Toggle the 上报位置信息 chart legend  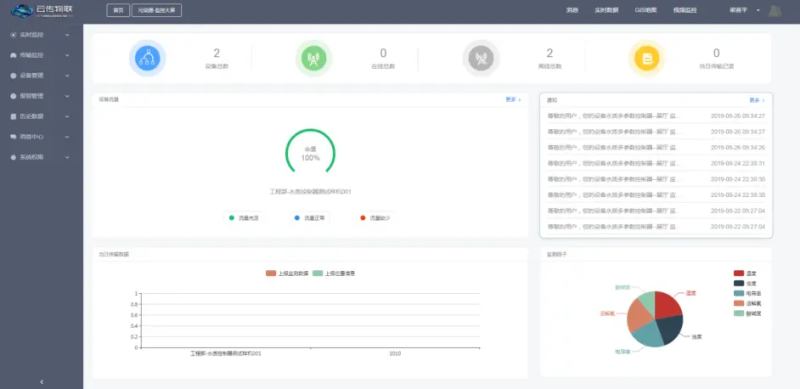point(334,273)
